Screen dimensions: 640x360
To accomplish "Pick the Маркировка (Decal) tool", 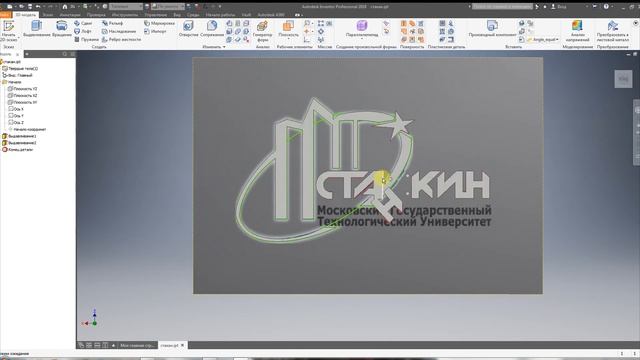I will (x=159, y=23).
